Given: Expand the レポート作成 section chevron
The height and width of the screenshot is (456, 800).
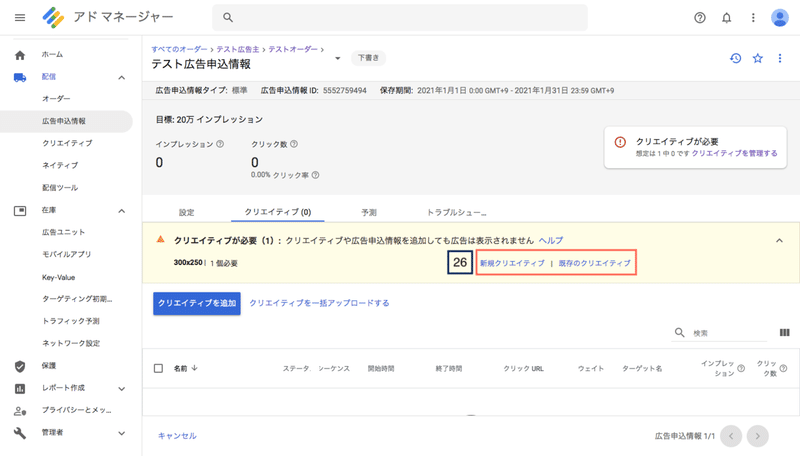Looking at the screenshot, I should (x=121, y=389).
